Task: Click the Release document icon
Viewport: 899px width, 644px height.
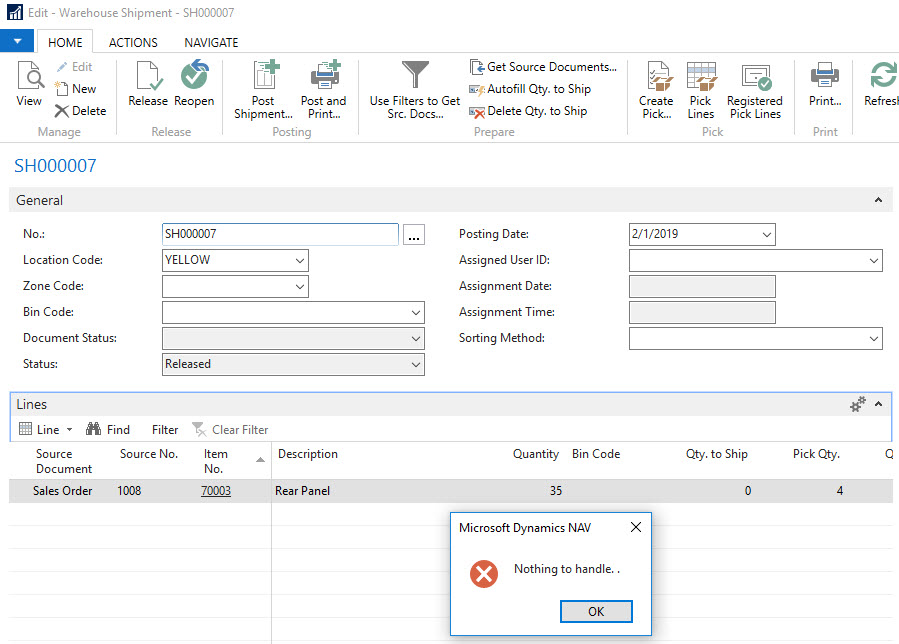Action: point(148,76)
